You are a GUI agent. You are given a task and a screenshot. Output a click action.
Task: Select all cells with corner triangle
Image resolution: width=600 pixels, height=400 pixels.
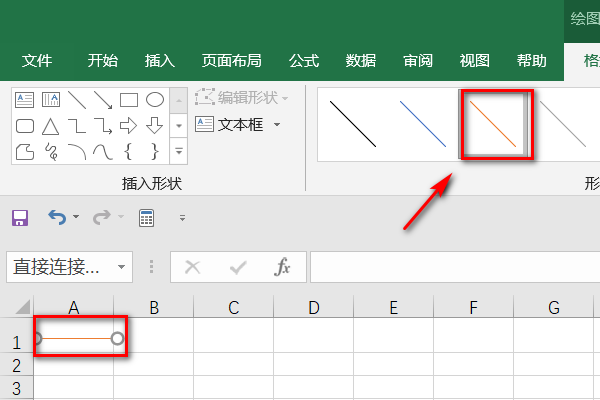pos(22,307)
